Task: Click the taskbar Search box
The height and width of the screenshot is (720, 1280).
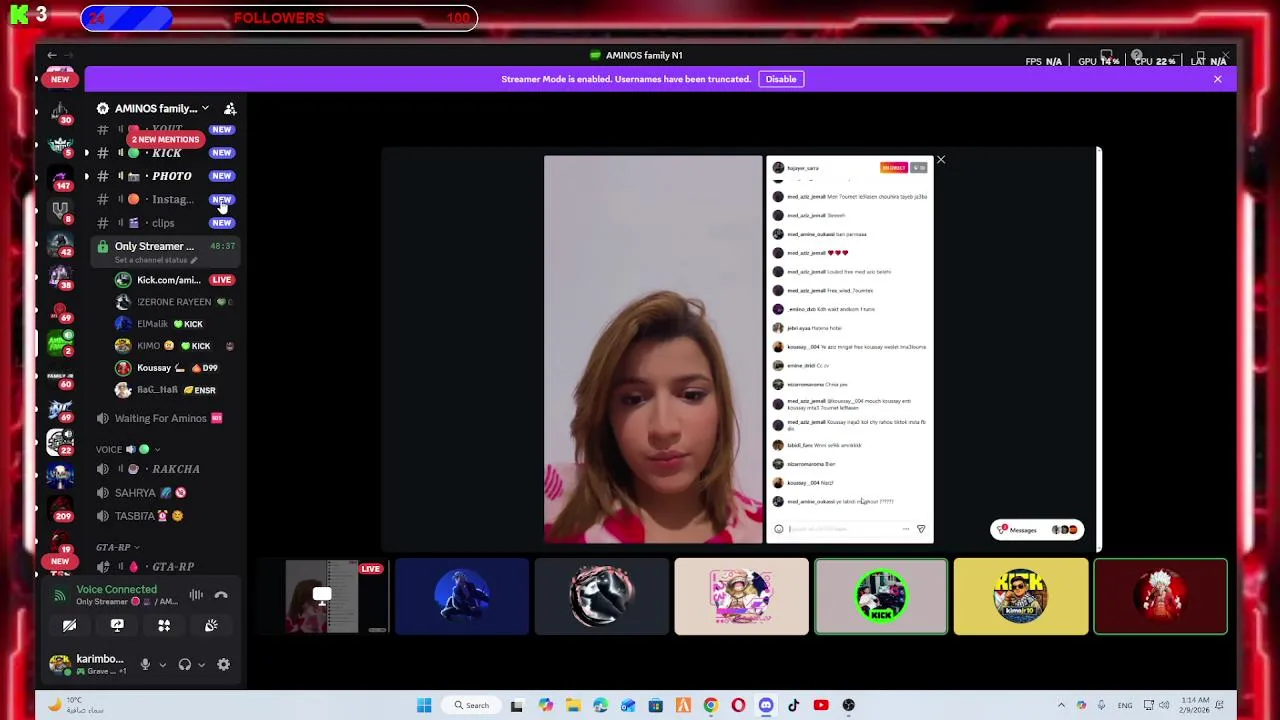Action: coord(471,705)
